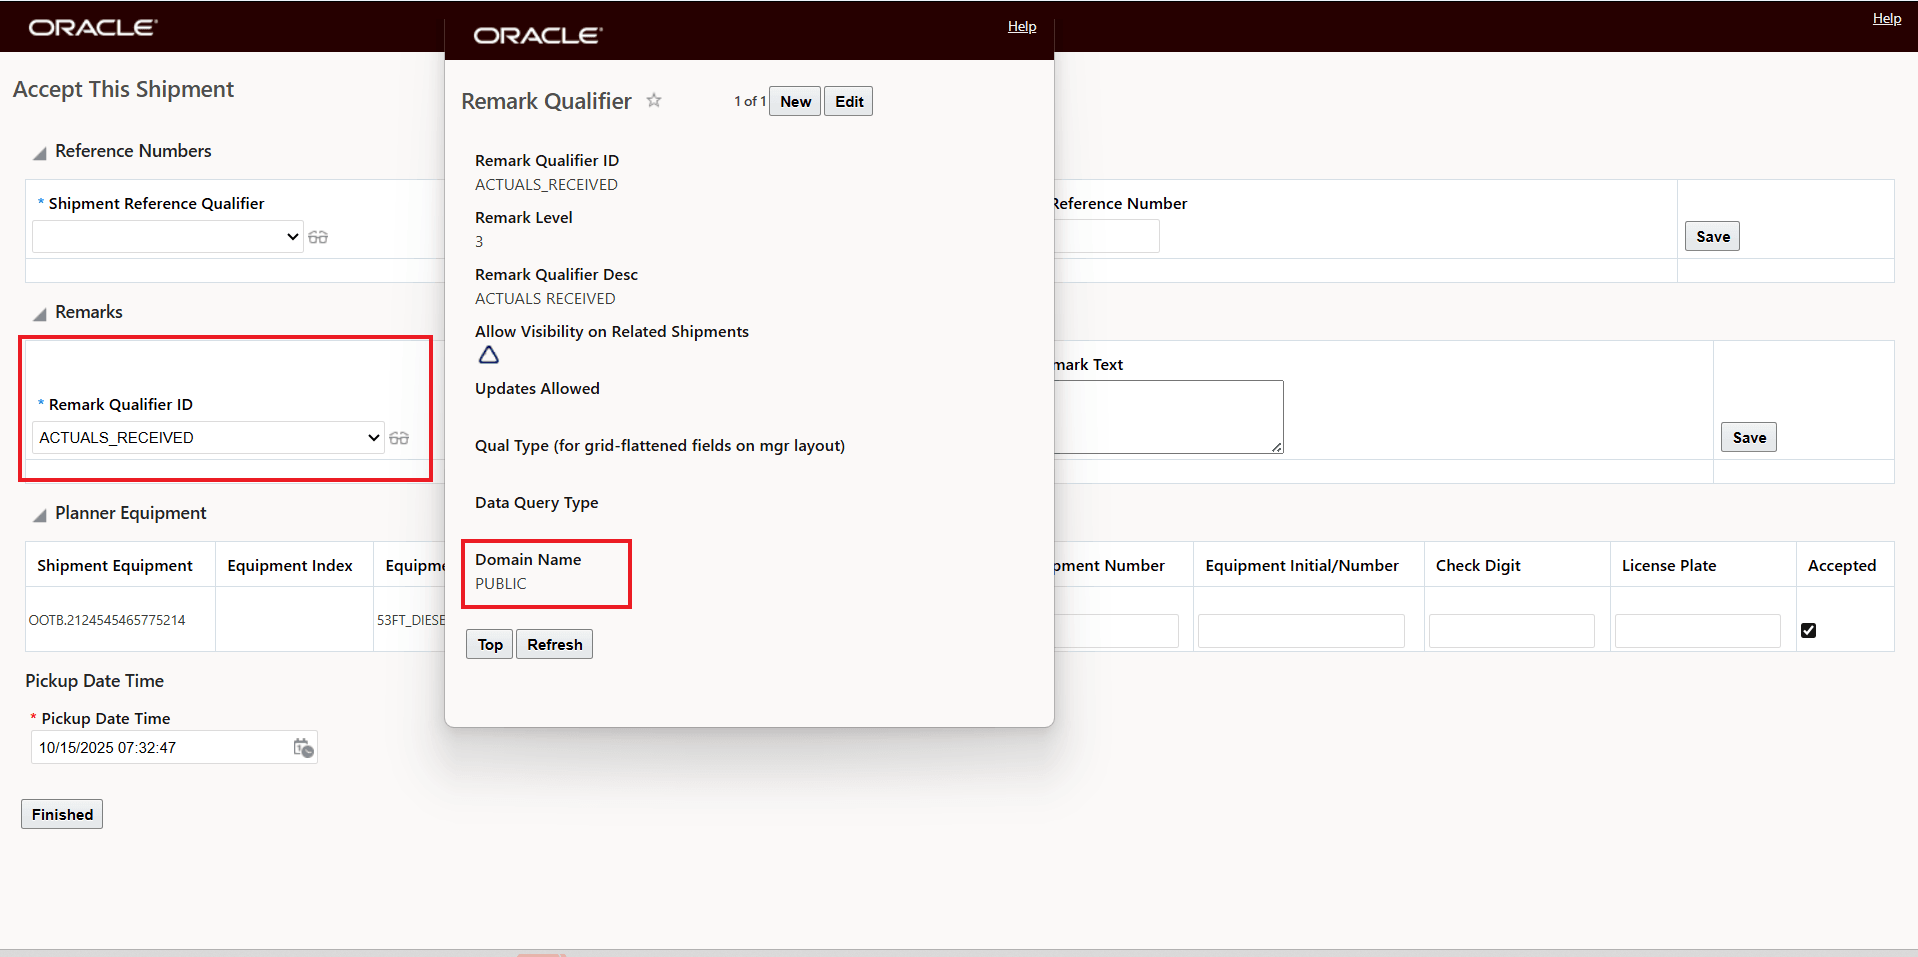
Task: Save the Reference Numbers row
Action: tap(1712, 236)
